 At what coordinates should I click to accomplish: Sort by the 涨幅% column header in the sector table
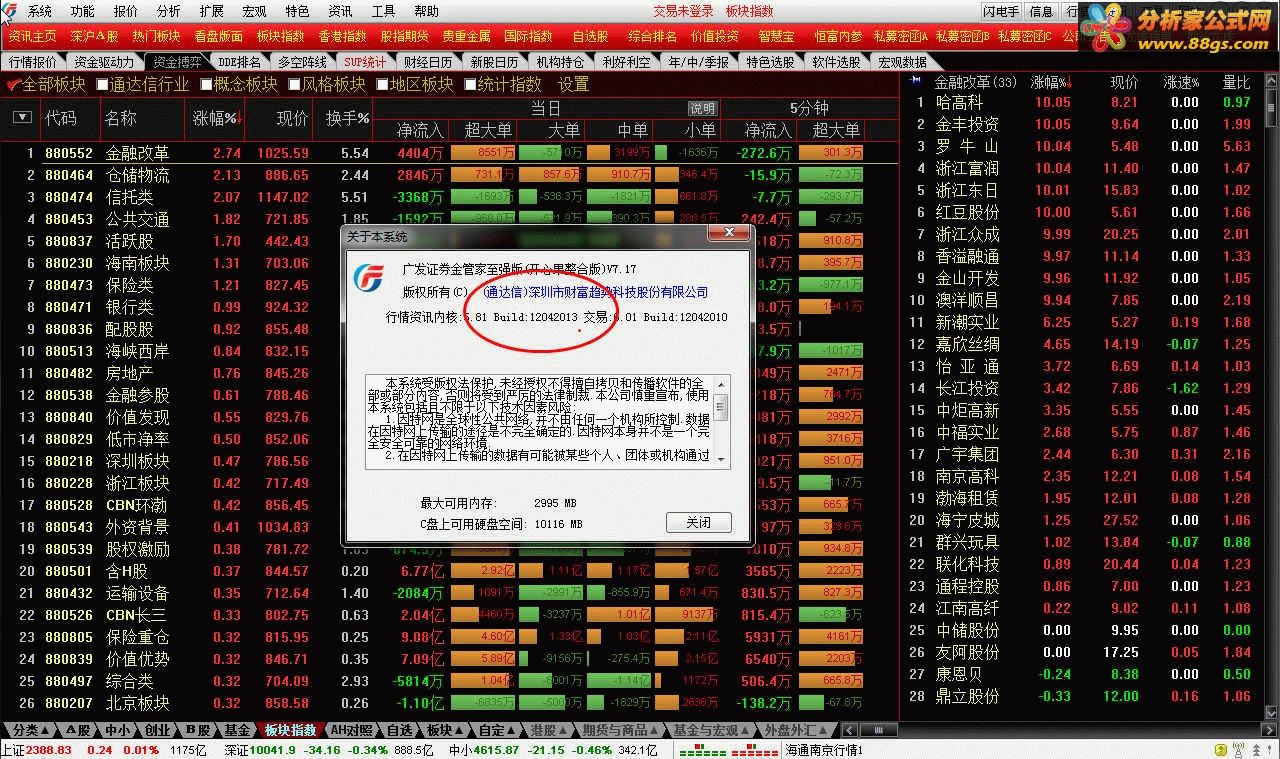coord(216,118)
